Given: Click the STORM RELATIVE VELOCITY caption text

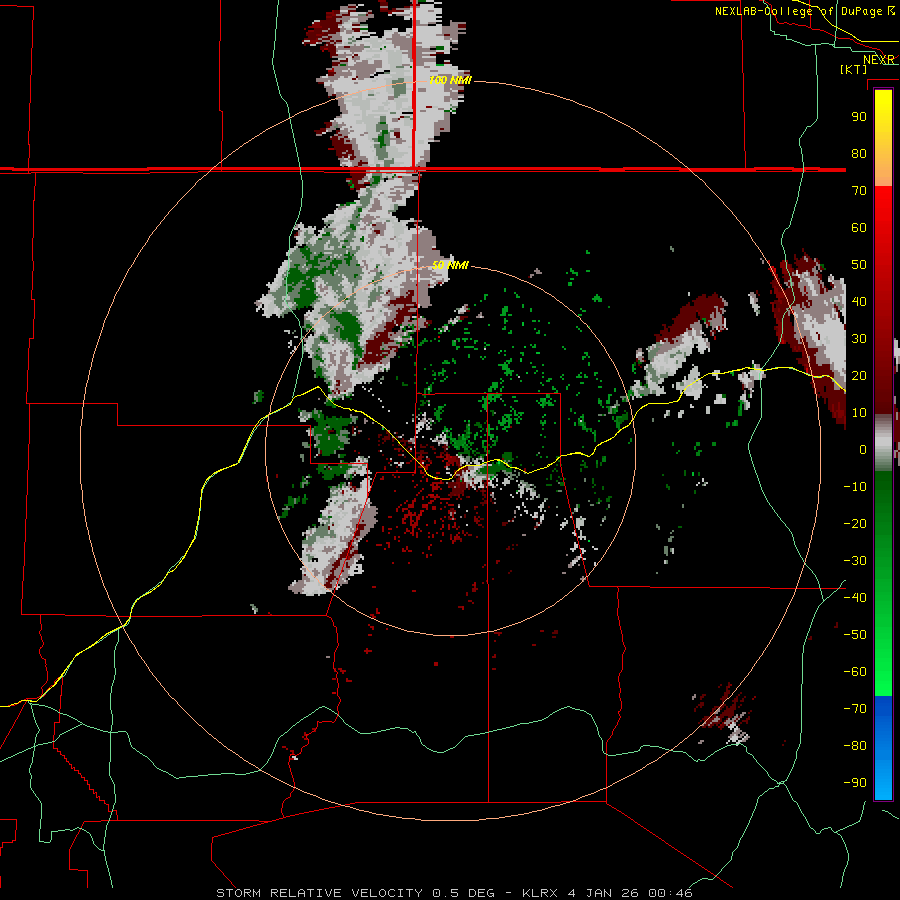Looking at the screenshot, I should tap(320, 893).
